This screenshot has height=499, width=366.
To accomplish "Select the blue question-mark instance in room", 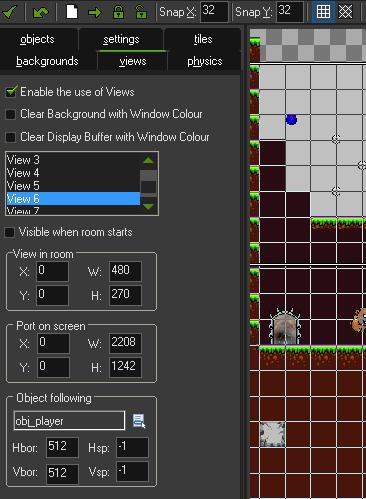I will [291, 120].
